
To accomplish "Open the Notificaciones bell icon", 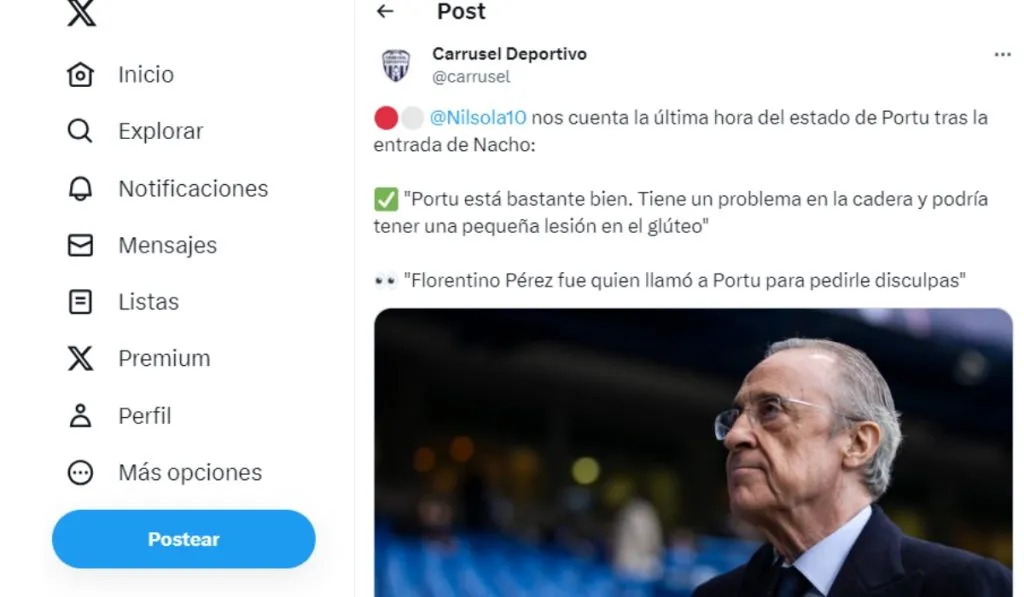I will (x=80, y=188).
